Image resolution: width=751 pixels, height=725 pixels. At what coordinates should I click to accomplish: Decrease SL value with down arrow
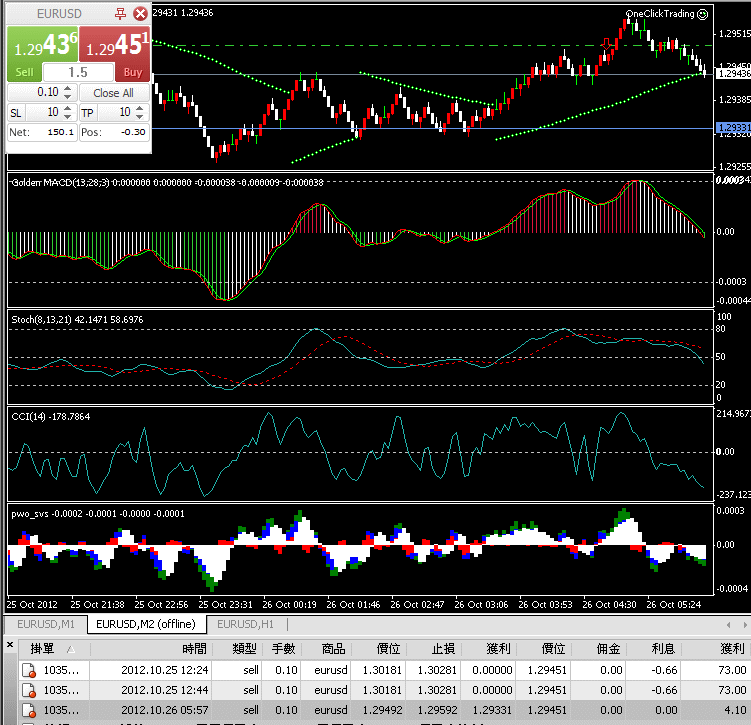pyautogui.click(x=68, y=116)
